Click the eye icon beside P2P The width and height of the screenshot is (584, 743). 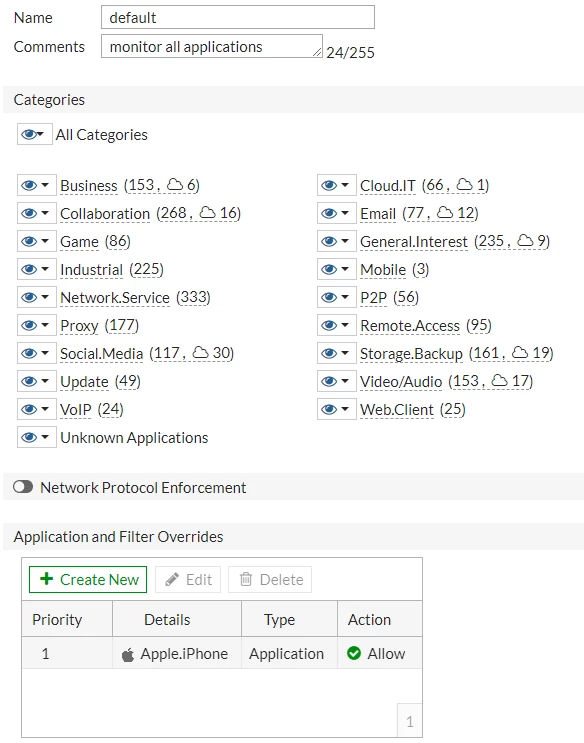tap(329, 297)
